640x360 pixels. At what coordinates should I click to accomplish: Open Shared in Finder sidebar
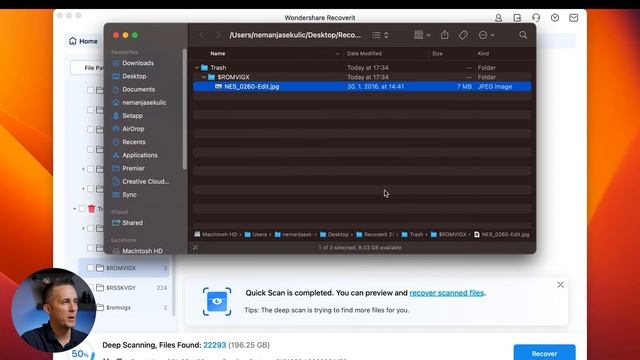[127, 223]
